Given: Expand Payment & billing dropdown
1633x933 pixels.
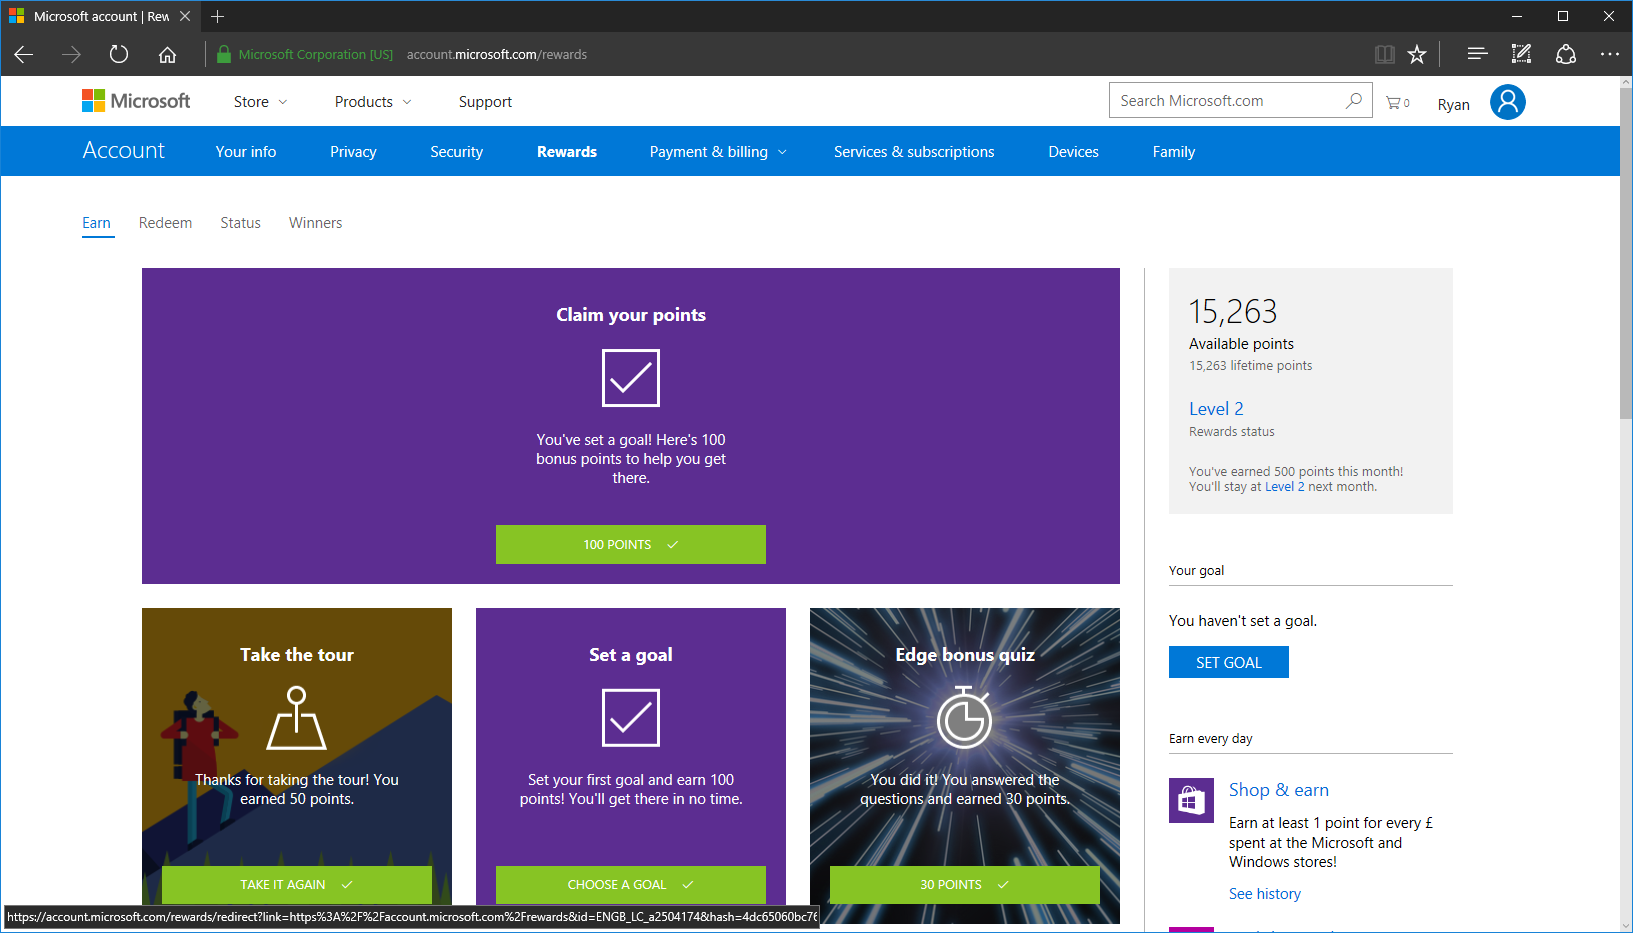Looking at the screenshot, I should (x=718, y=152).
